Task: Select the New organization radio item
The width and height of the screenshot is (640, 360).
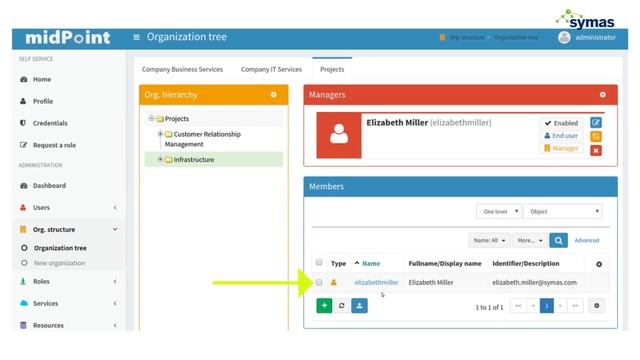Action: (24, 263)
